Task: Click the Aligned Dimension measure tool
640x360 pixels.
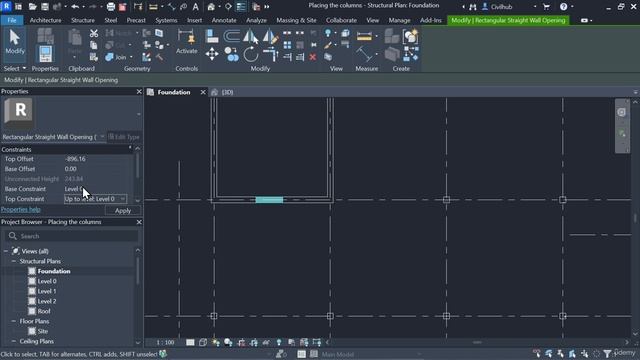Action: pos(364,54)
